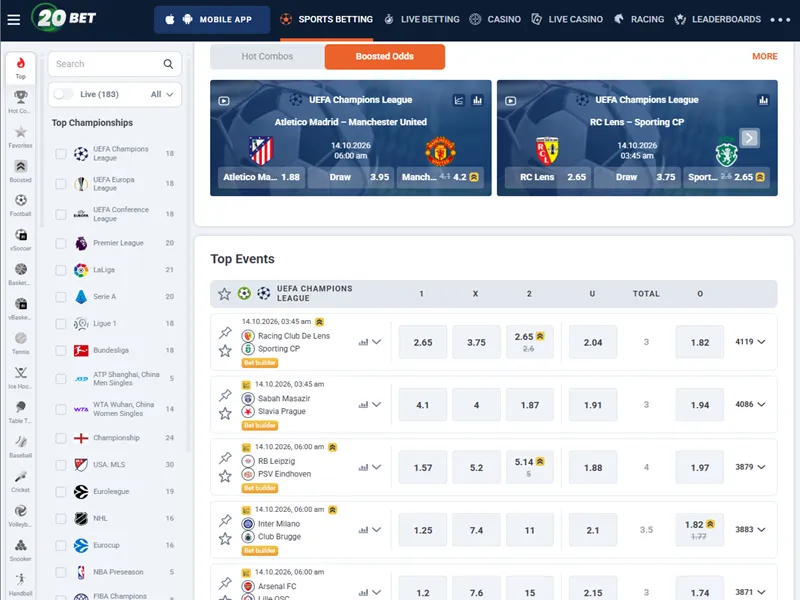Open Bet builder for Inter Milano match

click(260, 551)
